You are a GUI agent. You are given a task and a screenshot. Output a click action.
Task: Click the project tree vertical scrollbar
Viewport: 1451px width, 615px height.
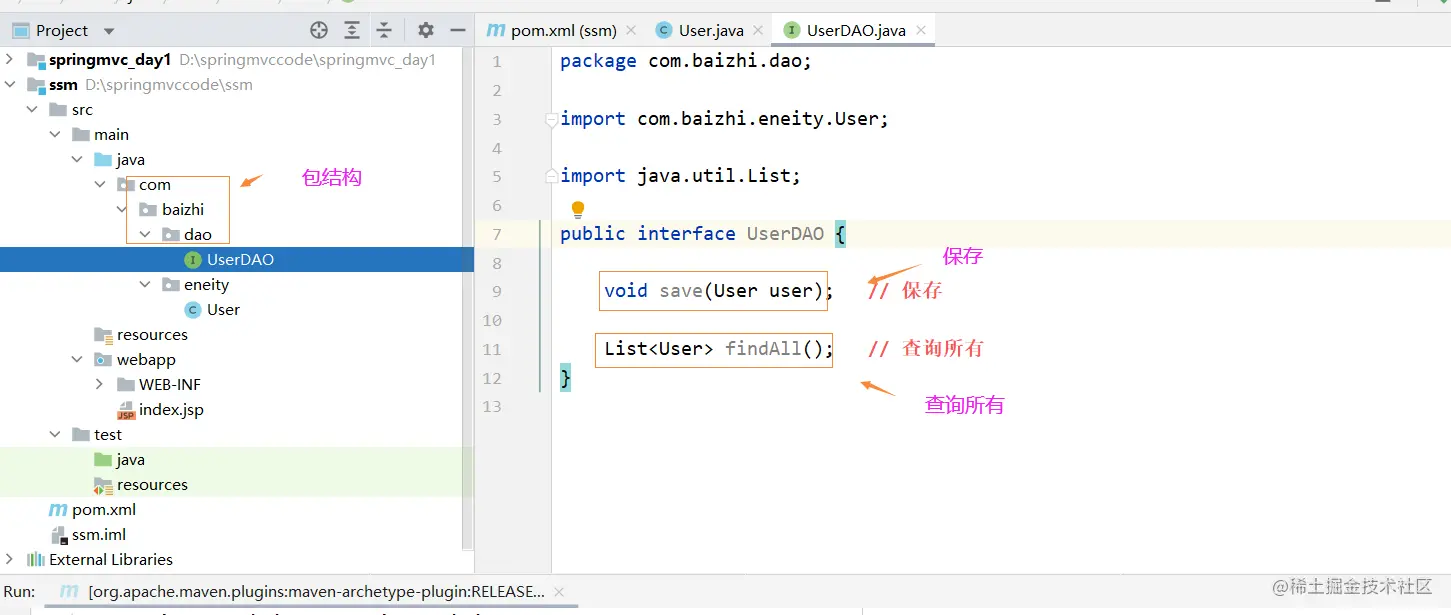pyautogui.click(x=467, y=298)
